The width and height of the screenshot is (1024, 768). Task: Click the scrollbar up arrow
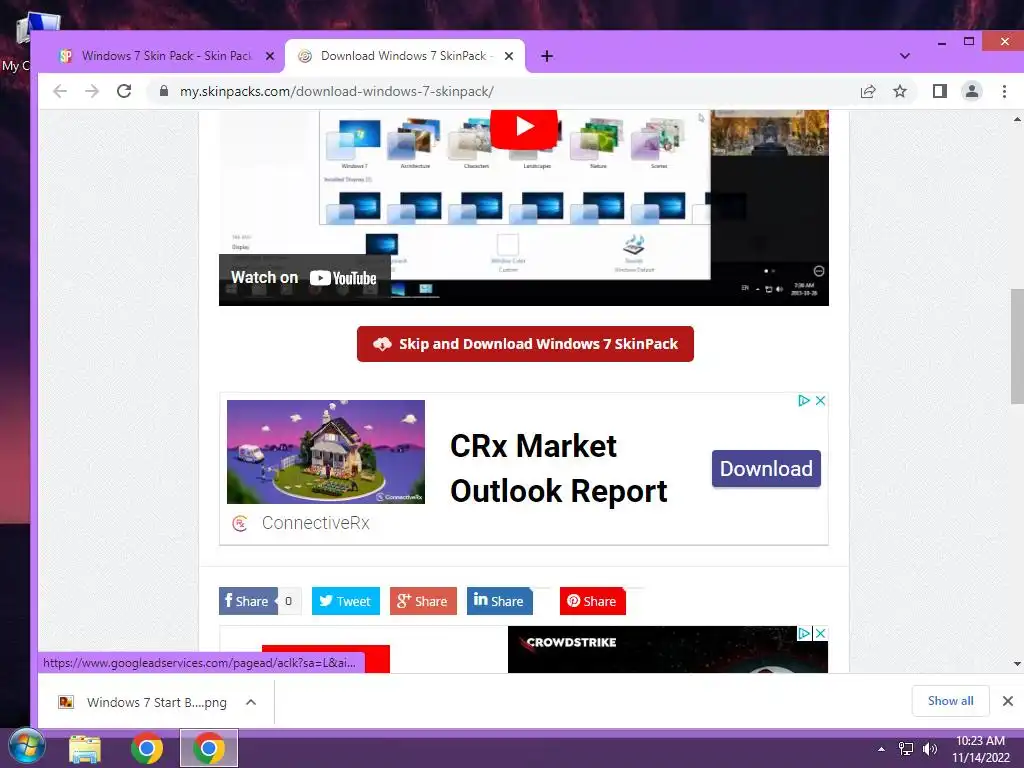pos(1017,120)
